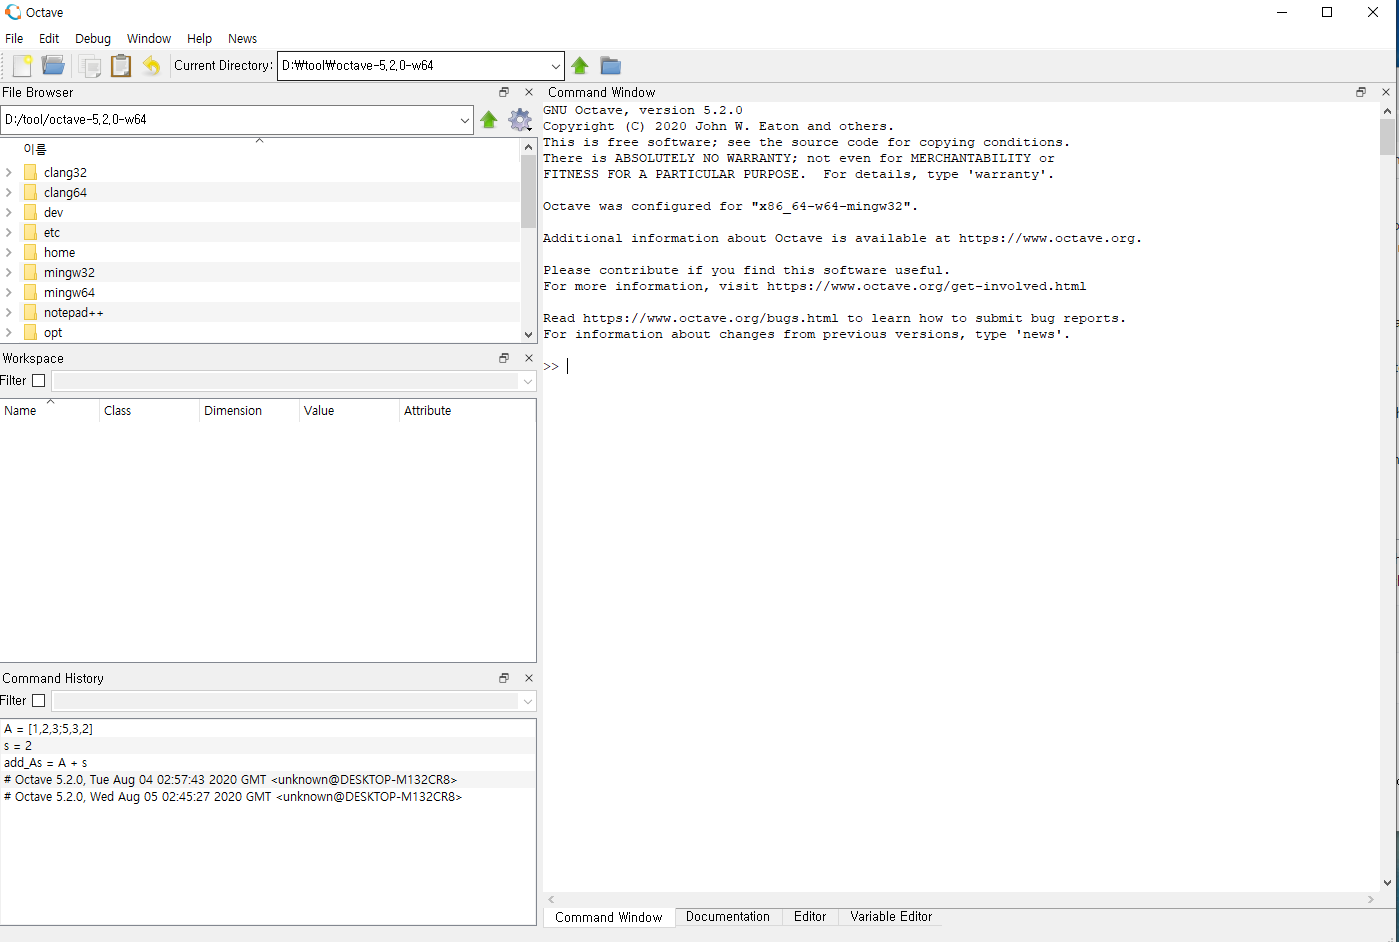Open the News menu
This screenshot has height=942, width=1399.
pos(242,38)
